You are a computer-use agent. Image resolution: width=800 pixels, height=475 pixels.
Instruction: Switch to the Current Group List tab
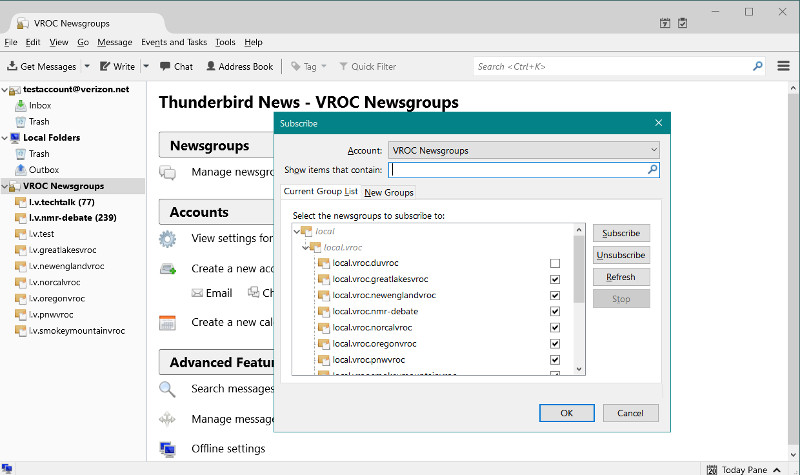[320, 191]
